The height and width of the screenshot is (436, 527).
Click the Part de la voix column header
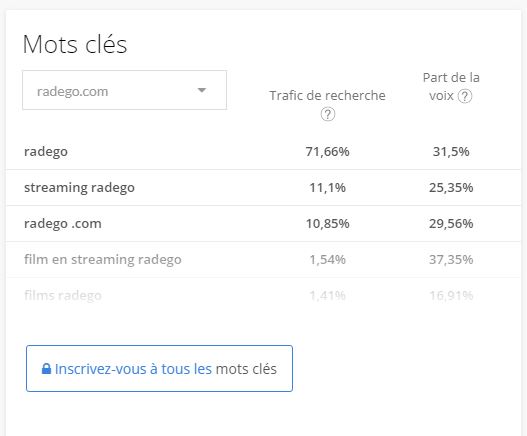coord(451,87)
